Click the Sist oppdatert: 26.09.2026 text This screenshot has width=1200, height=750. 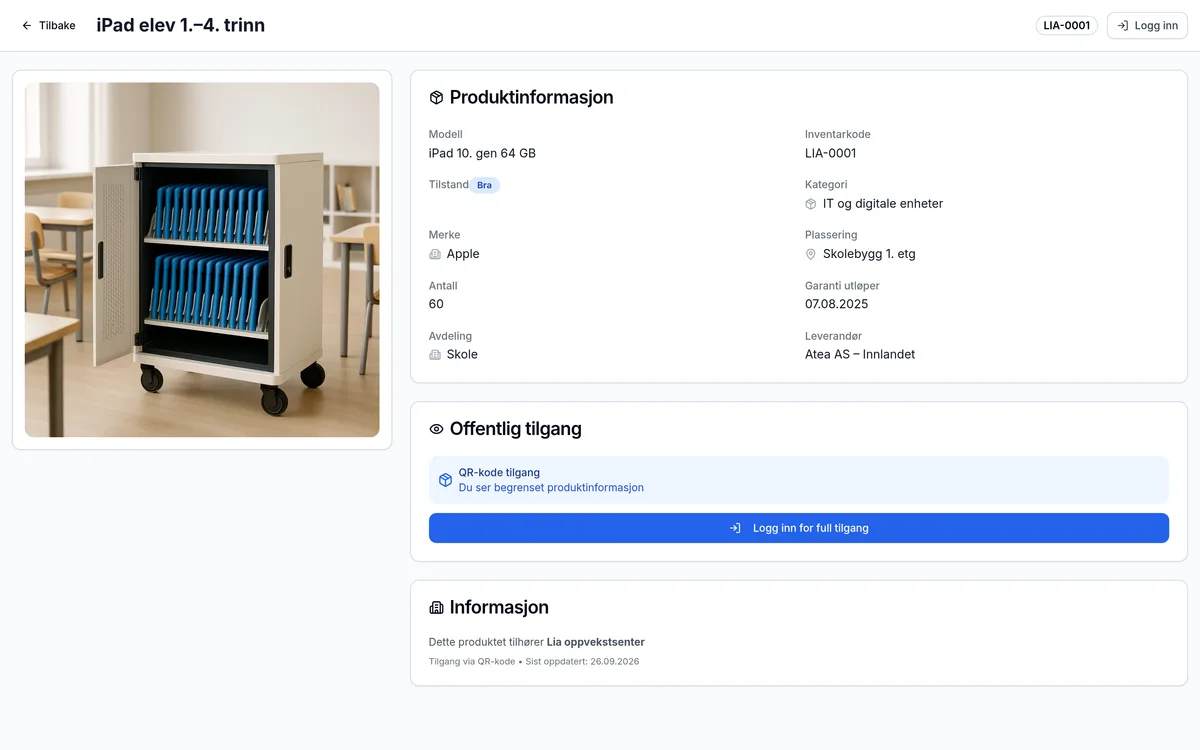[582, 662]
